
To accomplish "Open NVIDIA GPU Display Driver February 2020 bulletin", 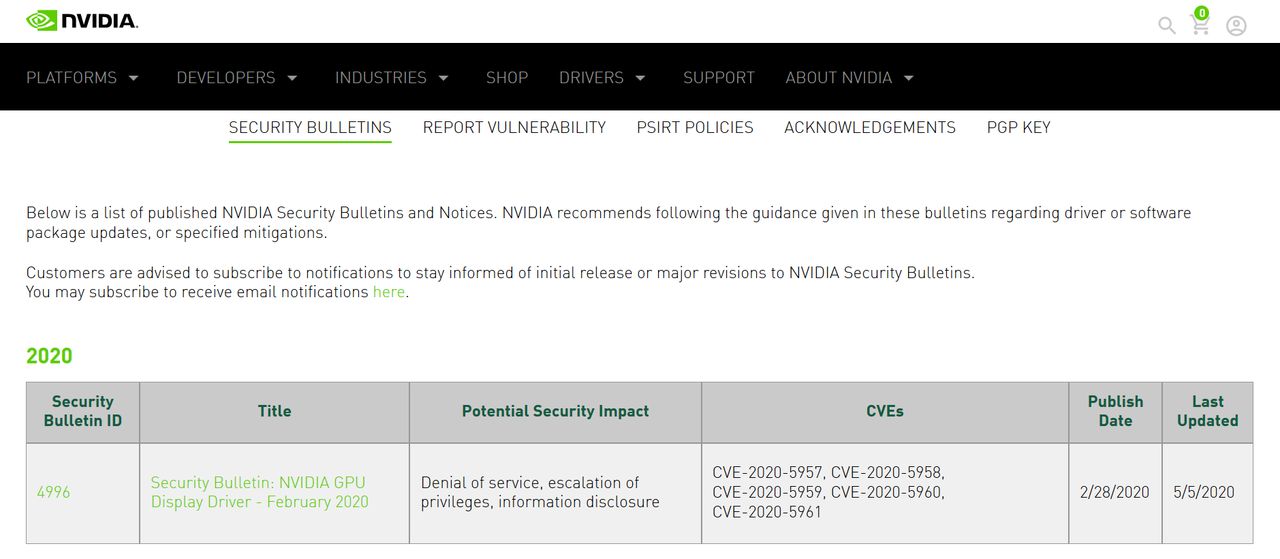I will (x=260, y=492).
